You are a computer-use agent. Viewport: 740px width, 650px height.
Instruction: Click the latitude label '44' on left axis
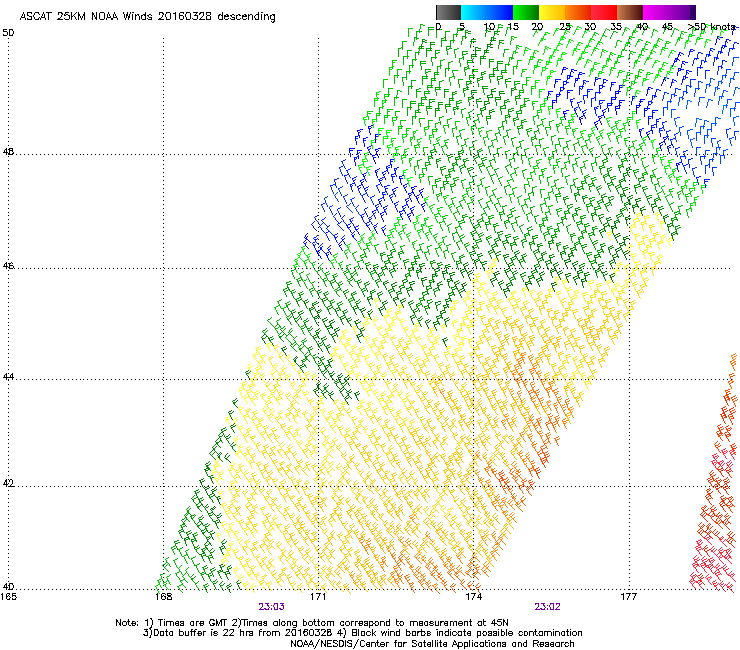coord(8,377)
